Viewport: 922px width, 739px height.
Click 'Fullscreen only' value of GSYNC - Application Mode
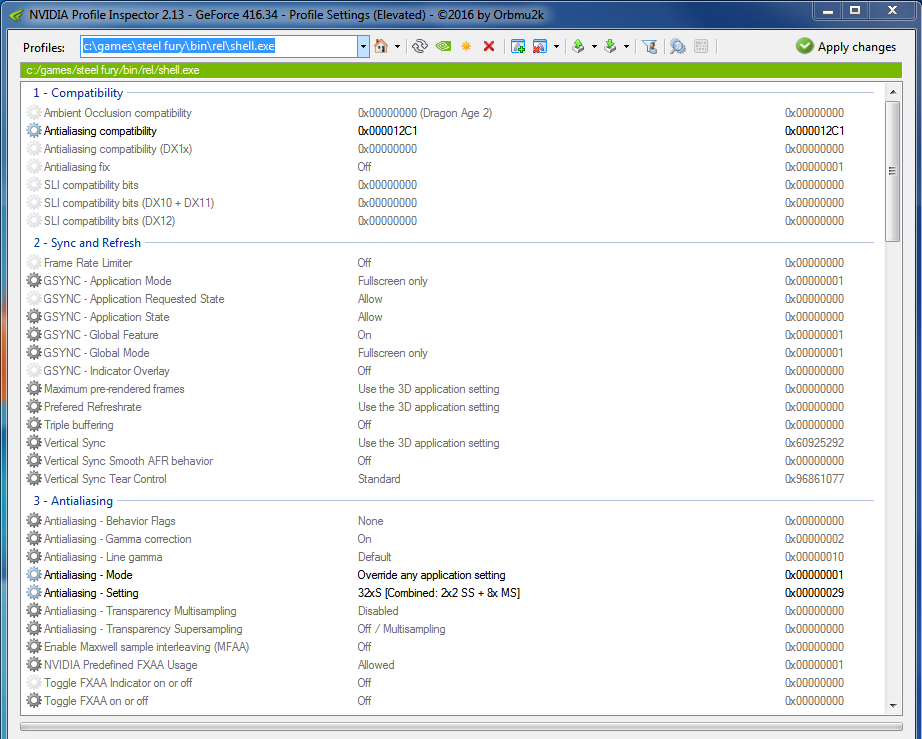(x=393, y=280)
